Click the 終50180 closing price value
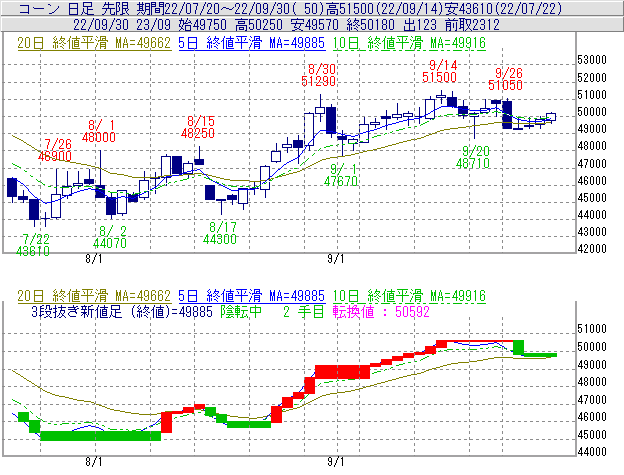 tap(370, 25)
